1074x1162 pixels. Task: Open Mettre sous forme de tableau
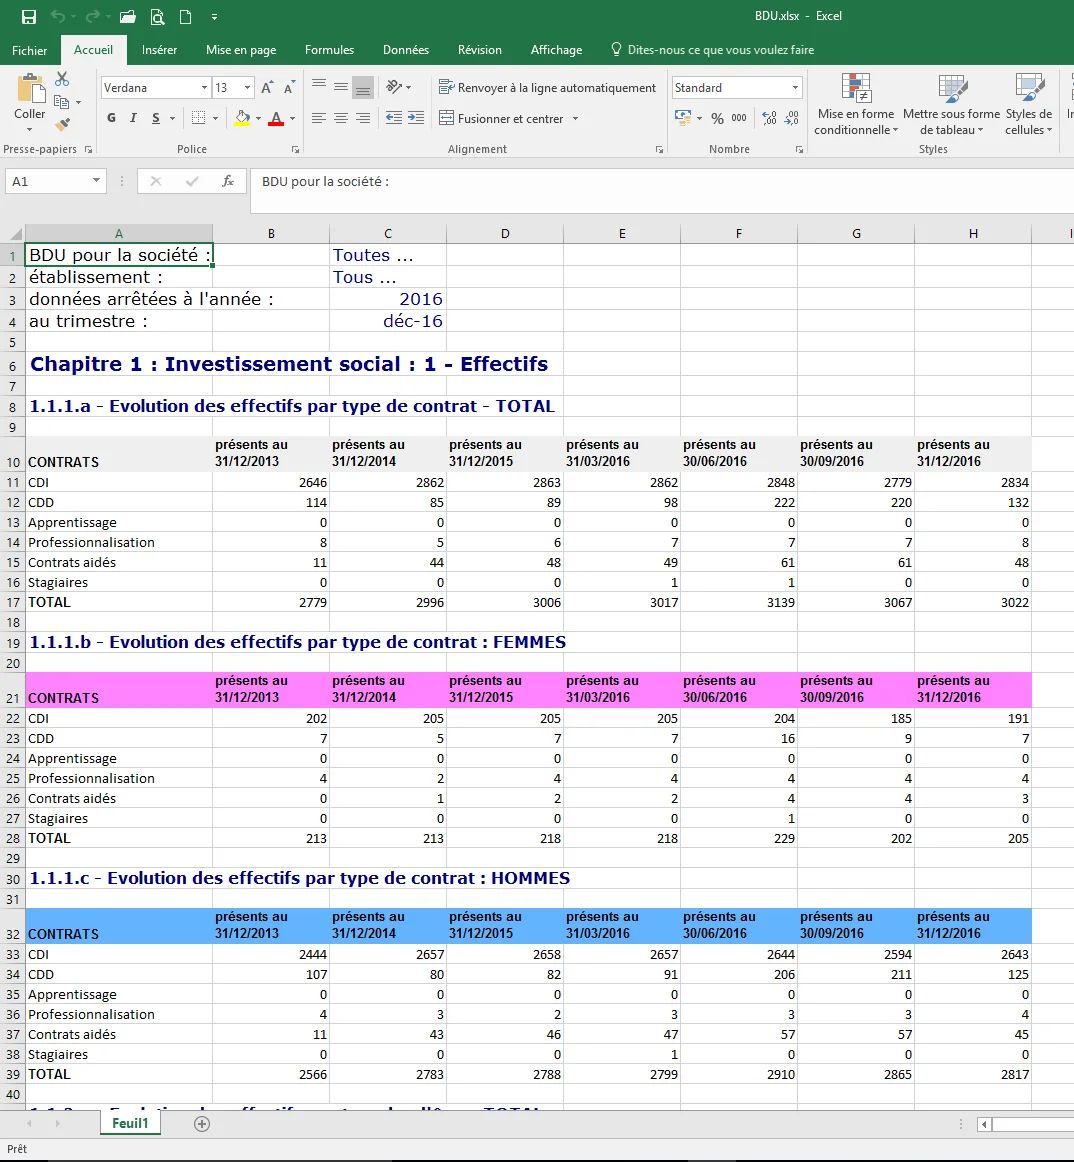tap(952, 104)
